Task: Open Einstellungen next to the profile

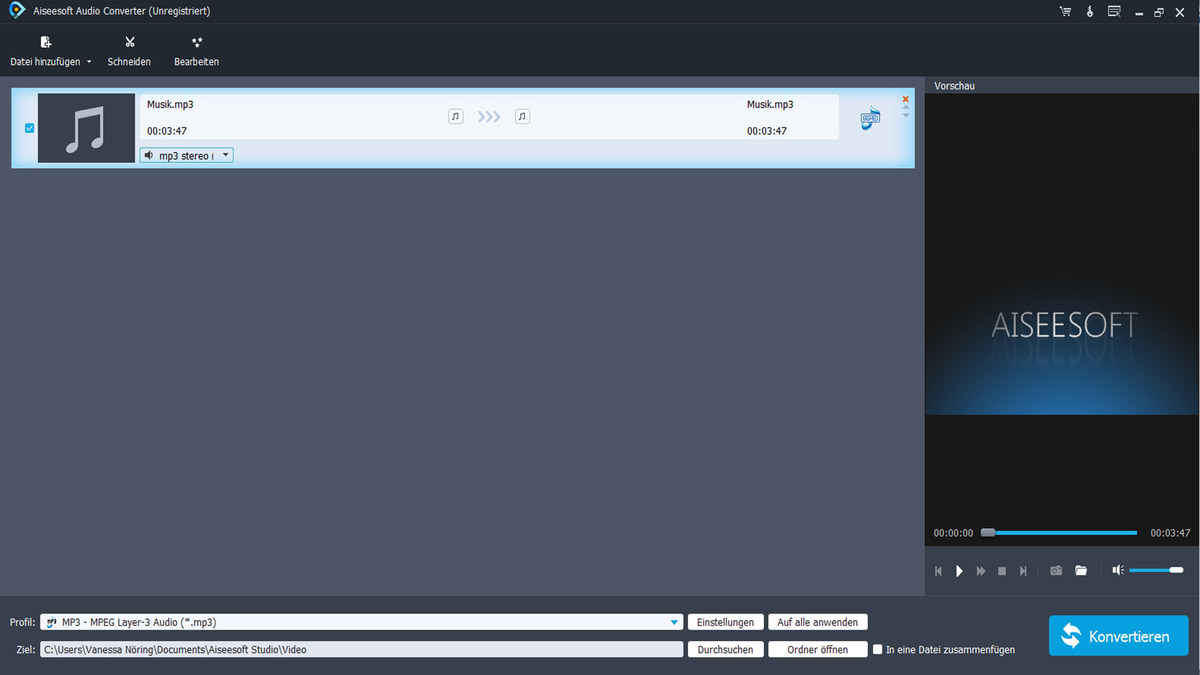Action: click(x=726, y=621)
